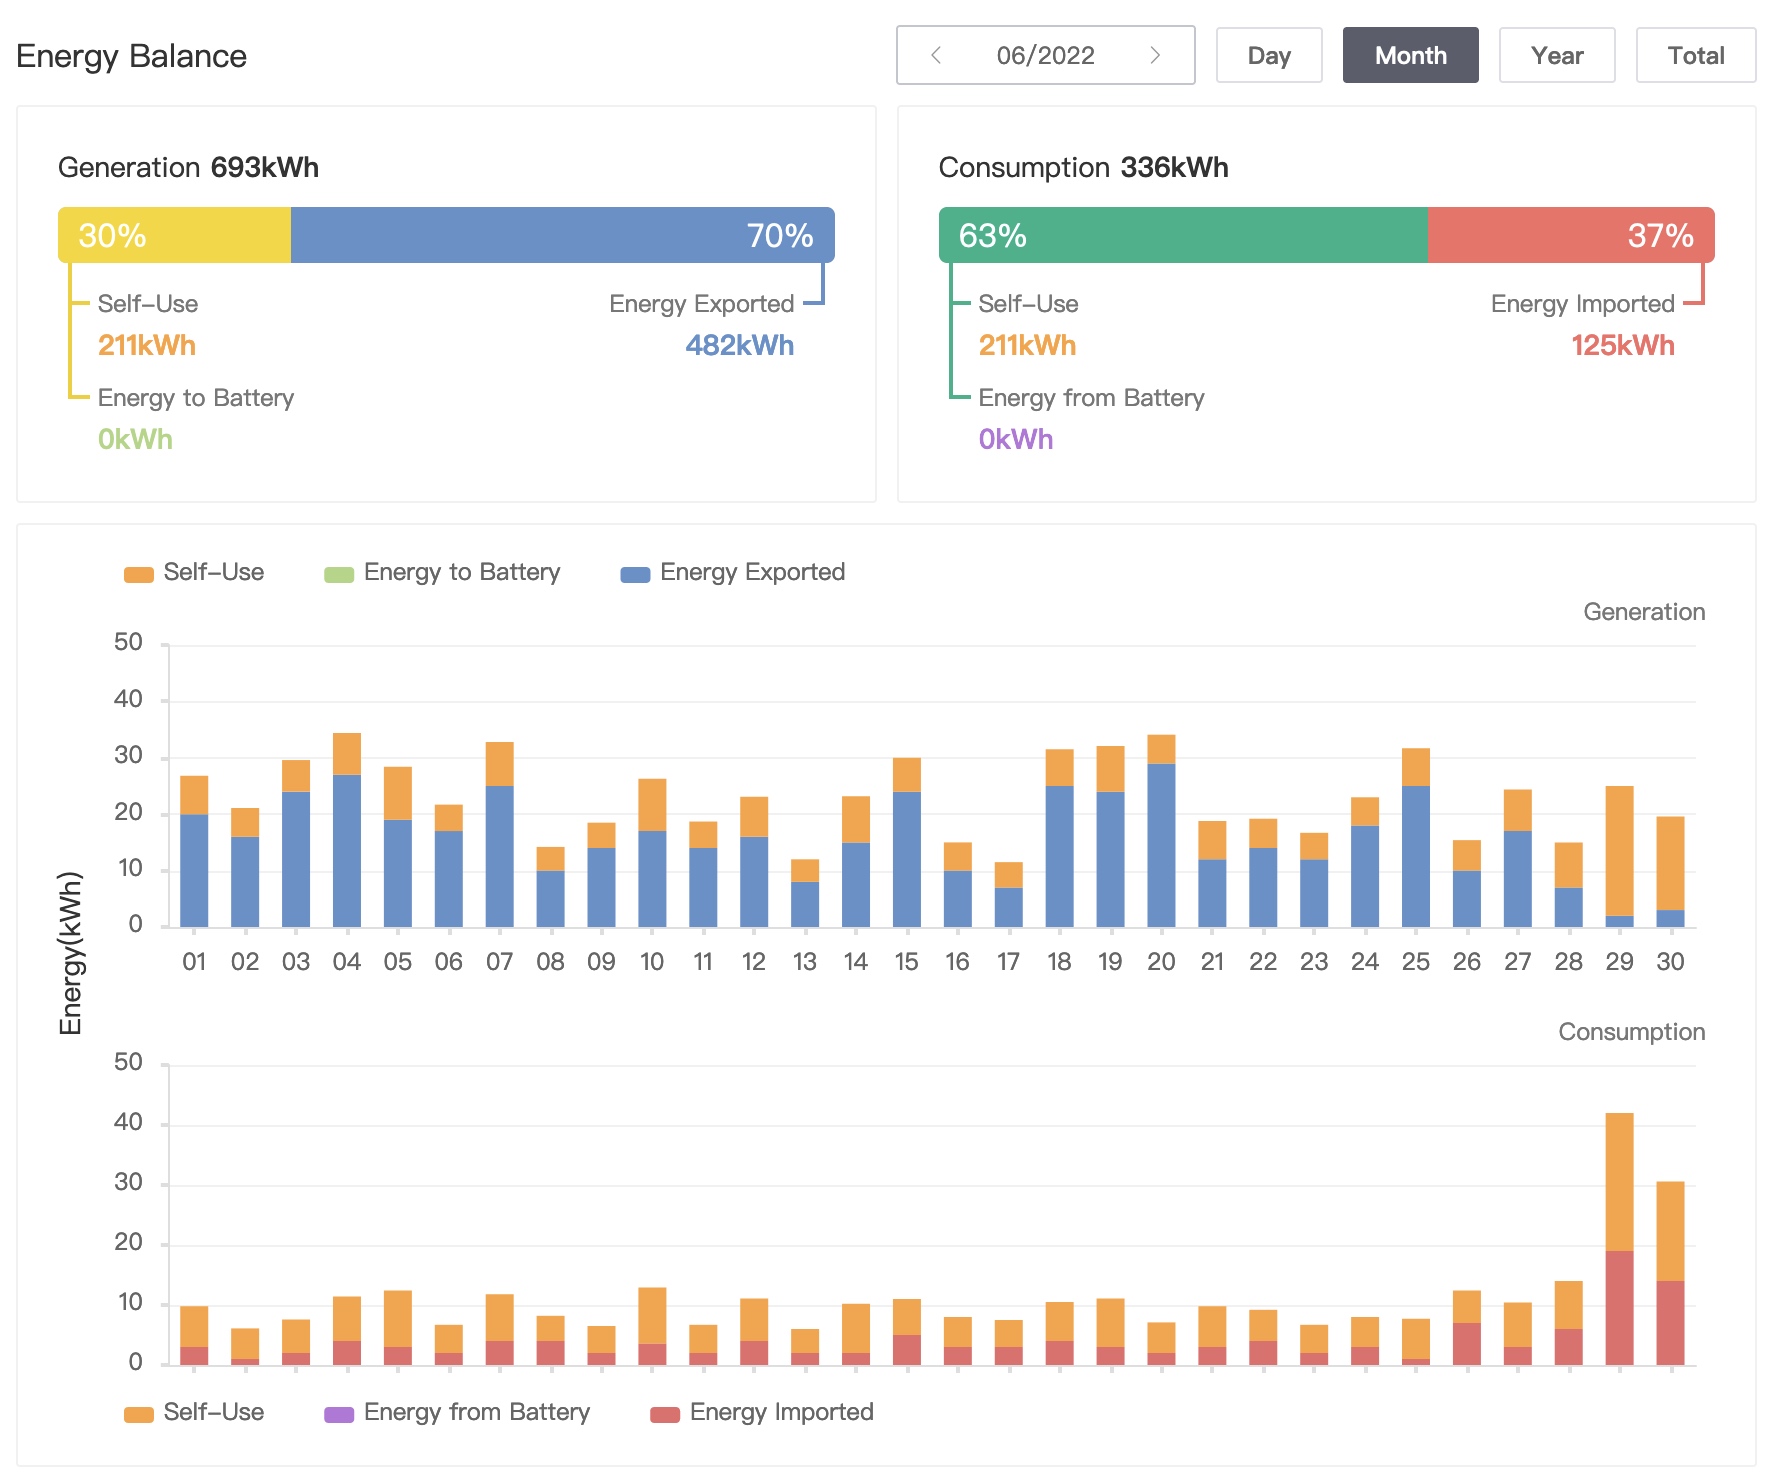This screenshot has height=1479, width=1768.
Task: Go to previous month using left chevron
Action: [936, 55]
